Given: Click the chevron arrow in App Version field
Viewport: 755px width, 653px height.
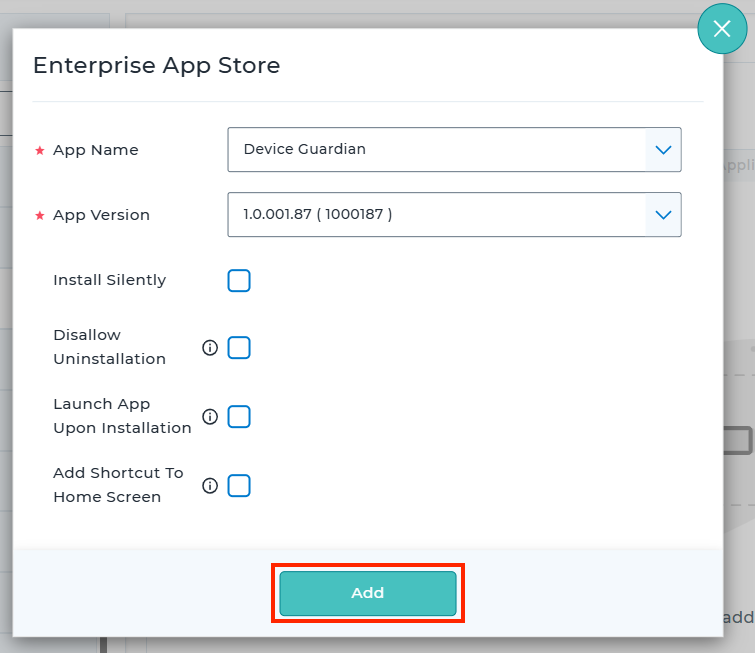Looking at the screenshot, I should pos(663,215).
